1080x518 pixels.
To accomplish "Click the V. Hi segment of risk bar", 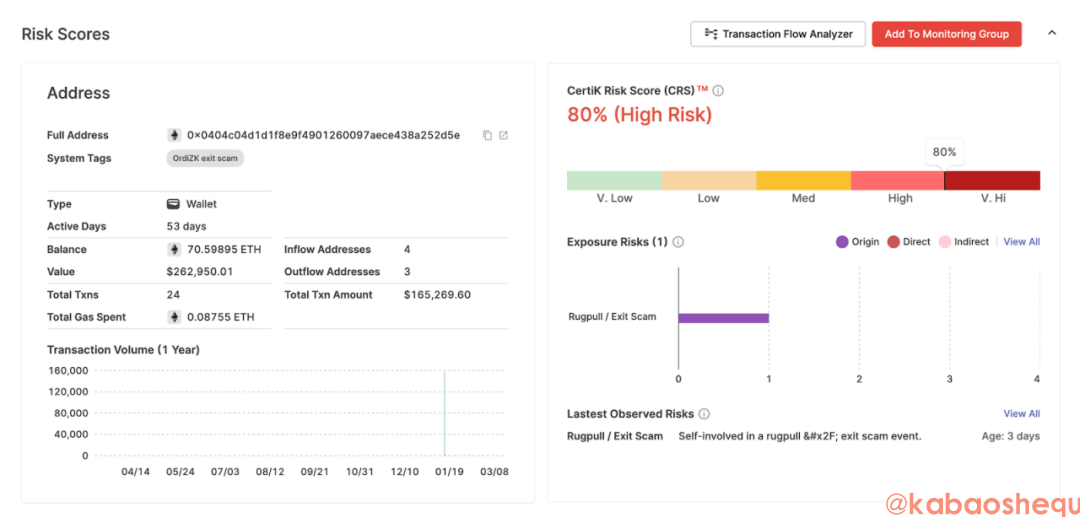I will 992,181.
